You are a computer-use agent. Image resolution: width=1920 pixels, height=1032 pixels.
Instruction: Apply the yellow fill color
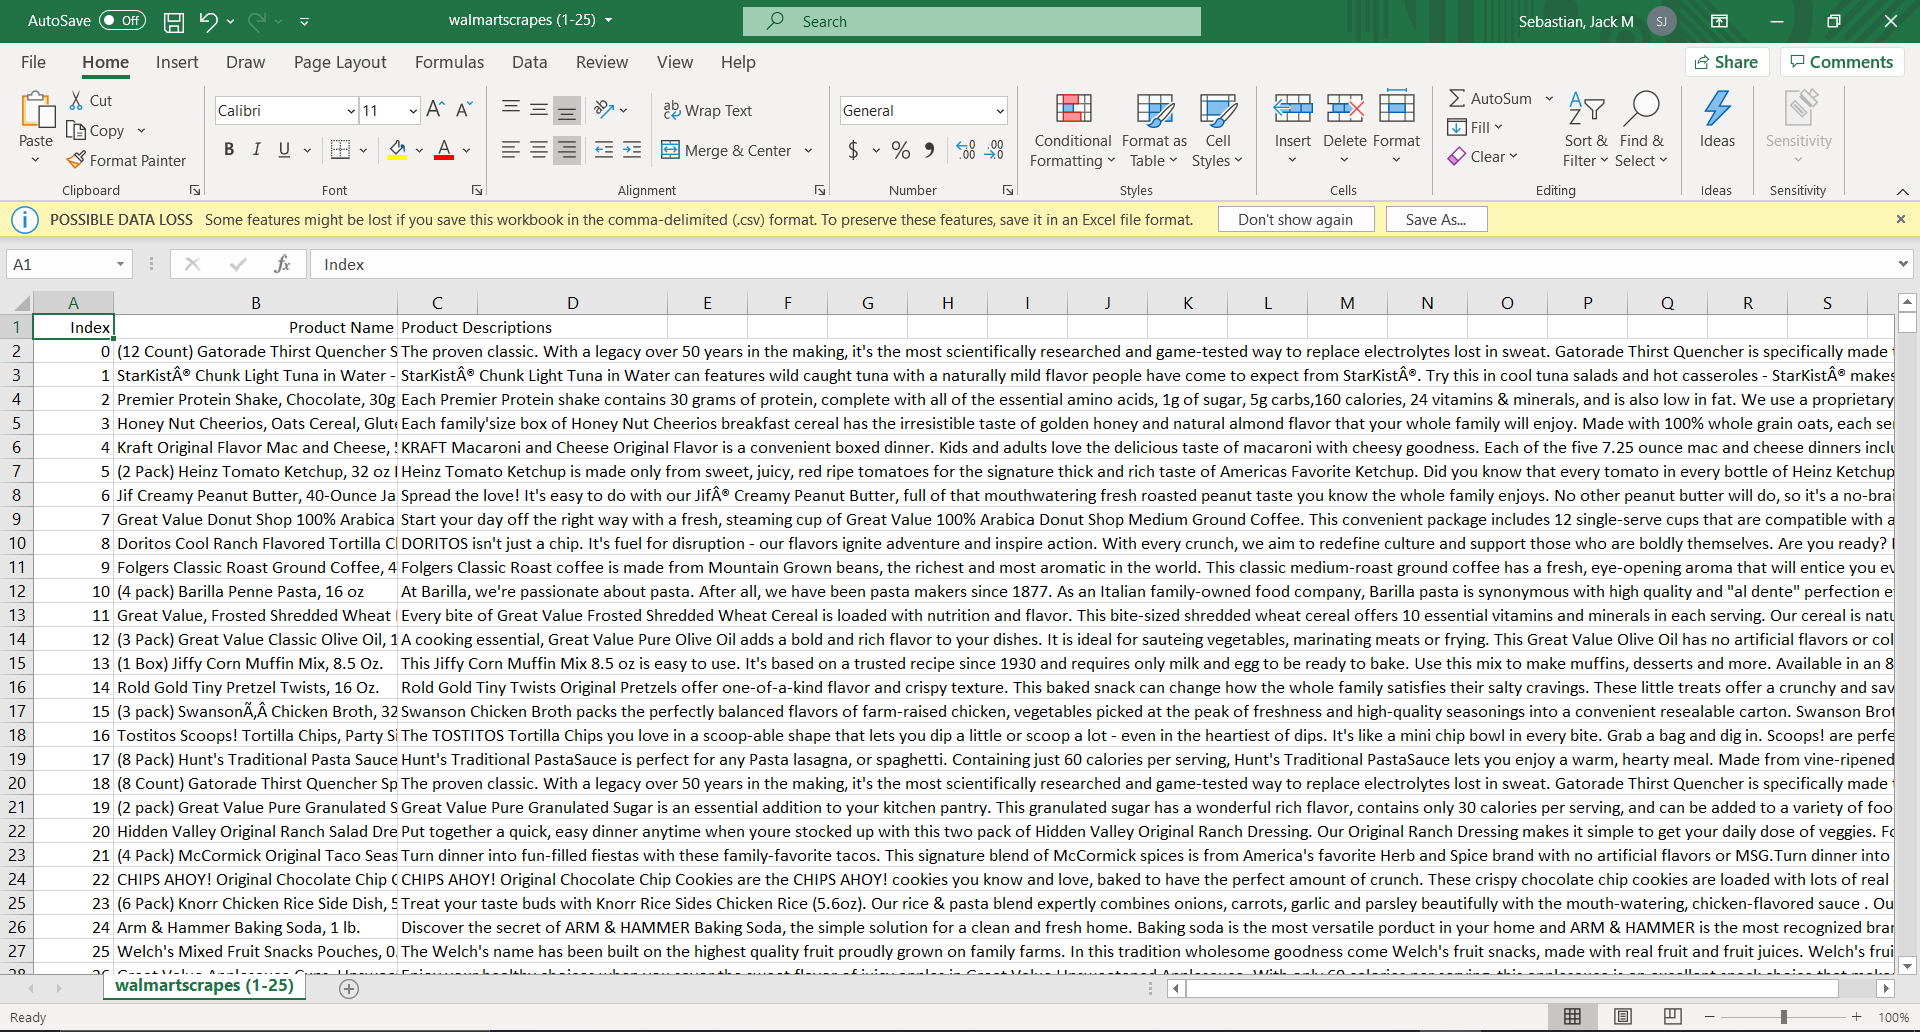(x=397, y=150)
